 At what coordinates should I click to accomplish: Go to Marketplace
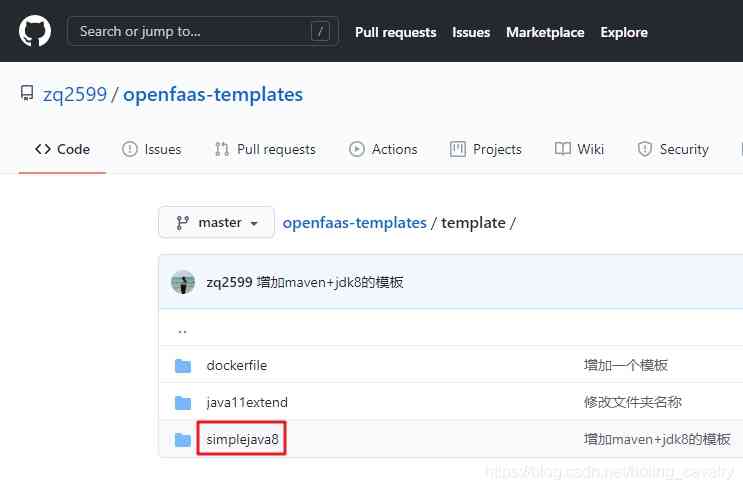[x=545, y=32]
